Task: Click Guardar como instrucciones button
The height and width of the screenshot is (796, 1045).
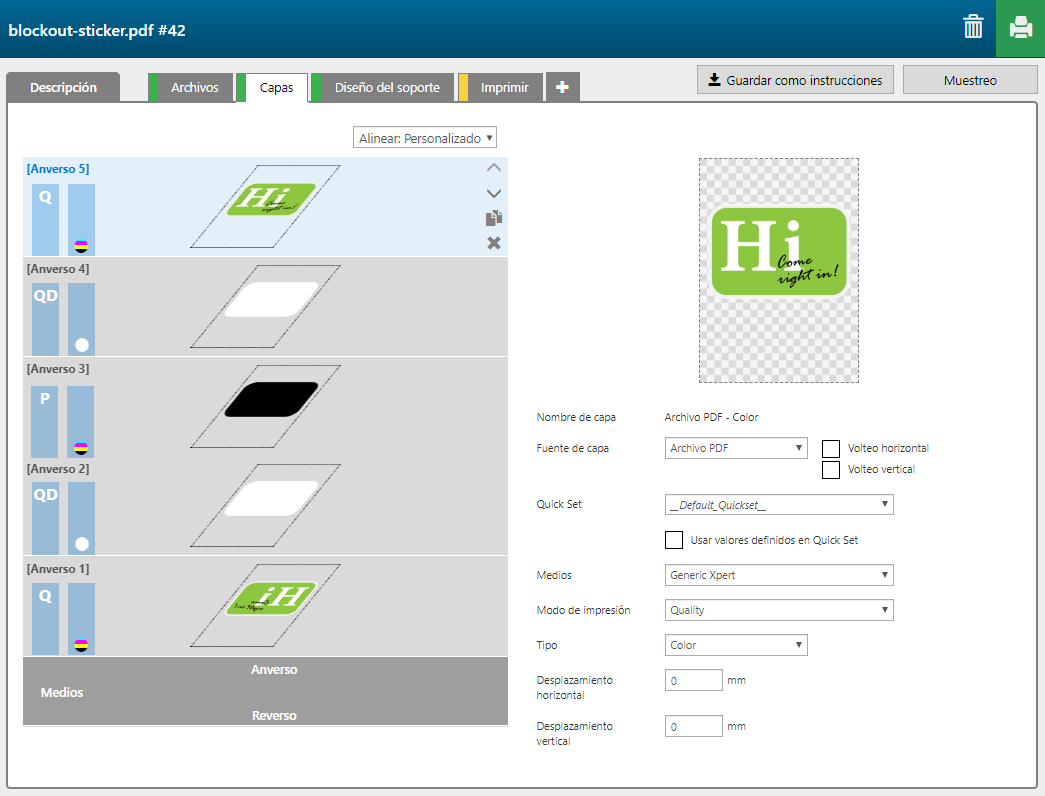Action: point(795,80)
